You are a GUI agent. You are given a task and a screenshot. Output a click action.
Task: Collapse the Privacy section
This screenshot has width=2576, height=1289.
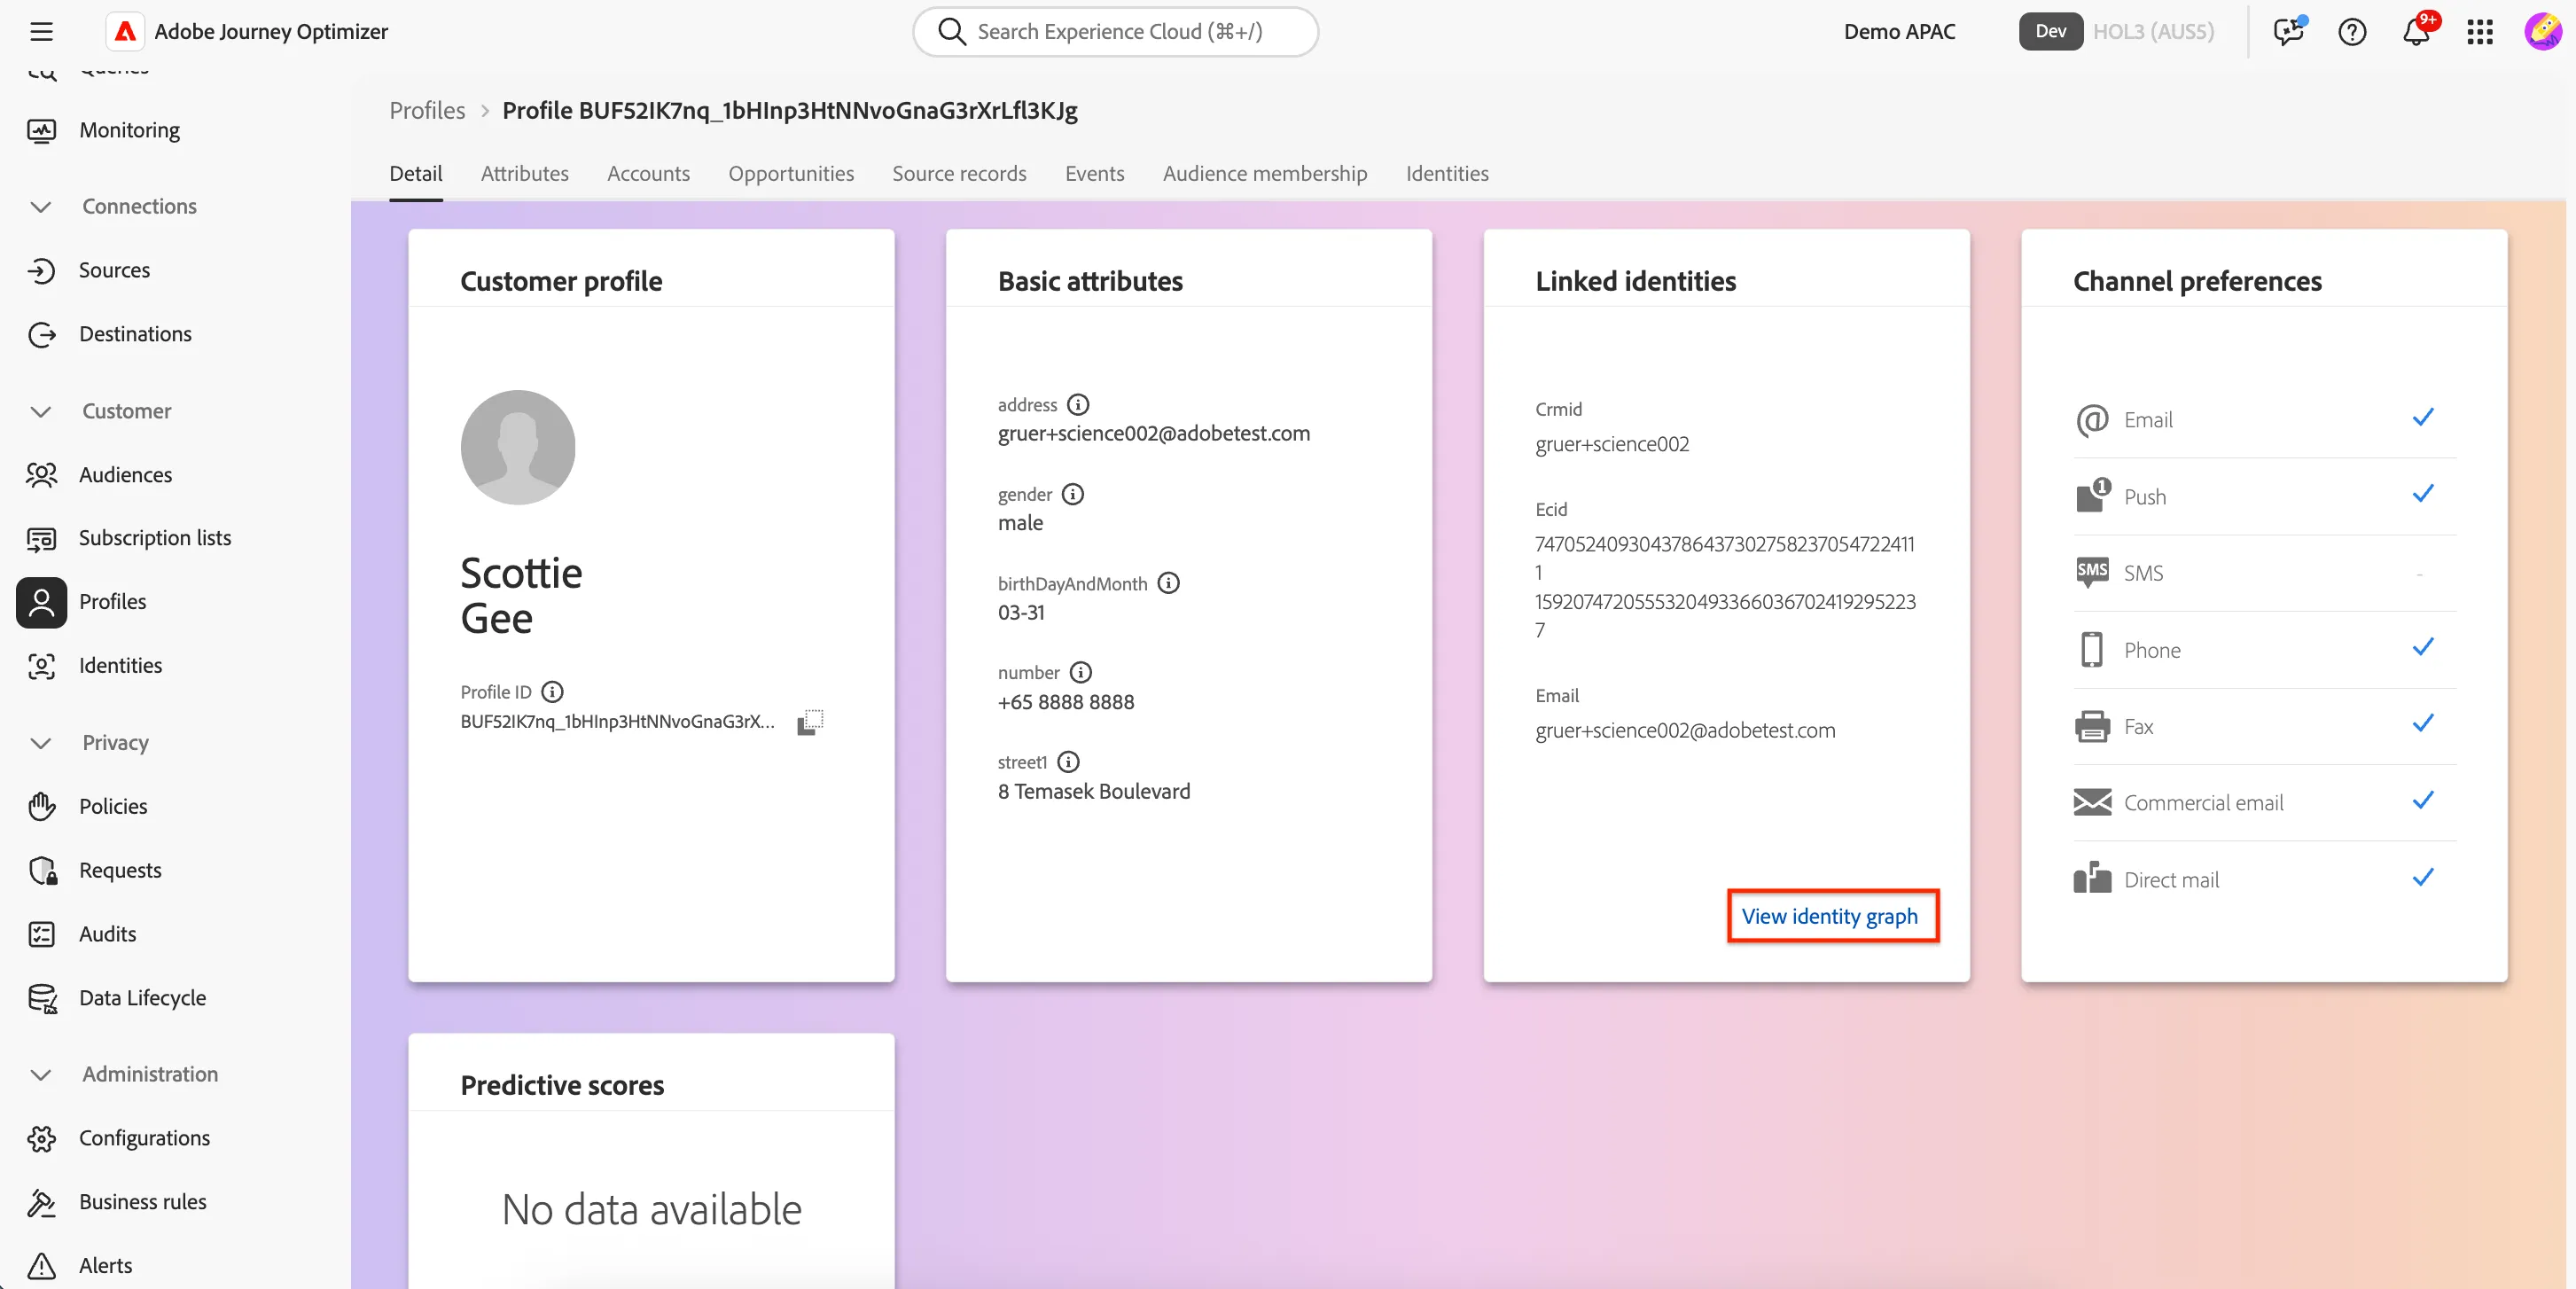click(x=41, y=743)
